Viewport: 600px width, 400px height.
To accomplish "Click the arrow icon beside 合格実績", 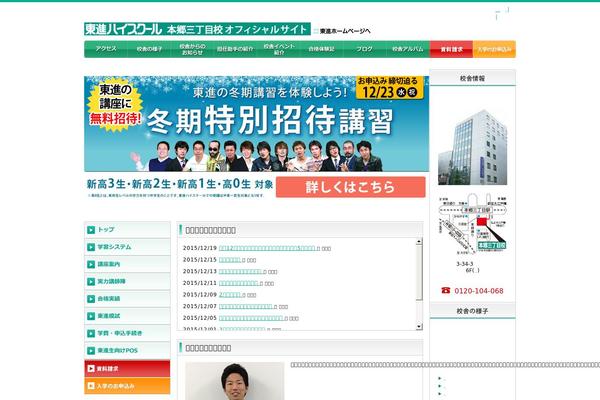I will [91, 299].
